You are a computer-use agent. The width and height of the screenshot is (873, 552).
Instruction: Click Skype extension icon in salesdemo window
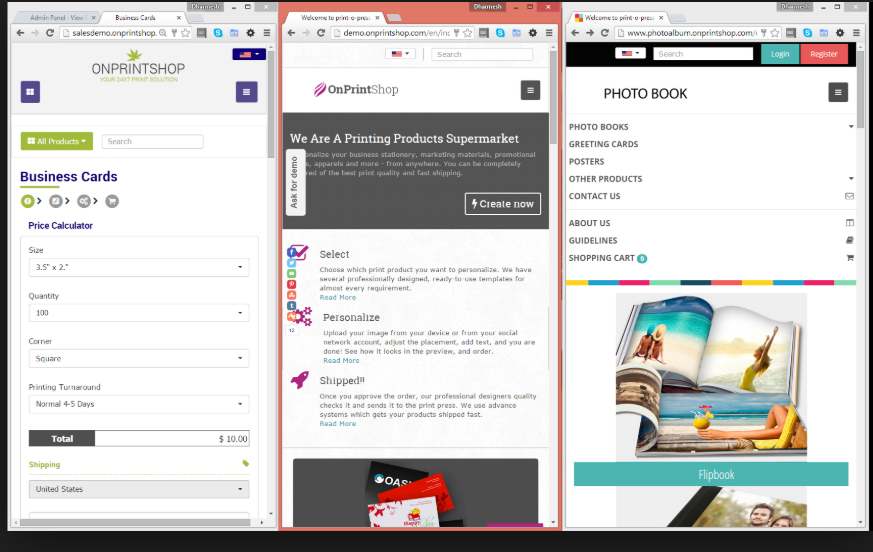pyautogui.click(x=218, y=33)
